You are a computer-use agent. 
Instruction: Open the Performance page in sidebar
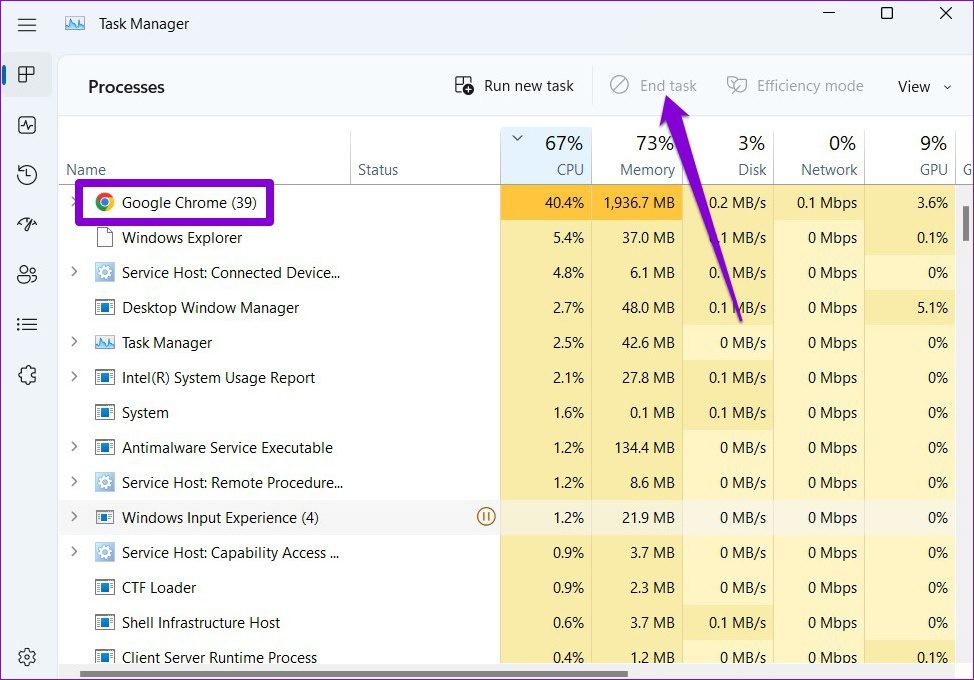(x=27, y=125)
